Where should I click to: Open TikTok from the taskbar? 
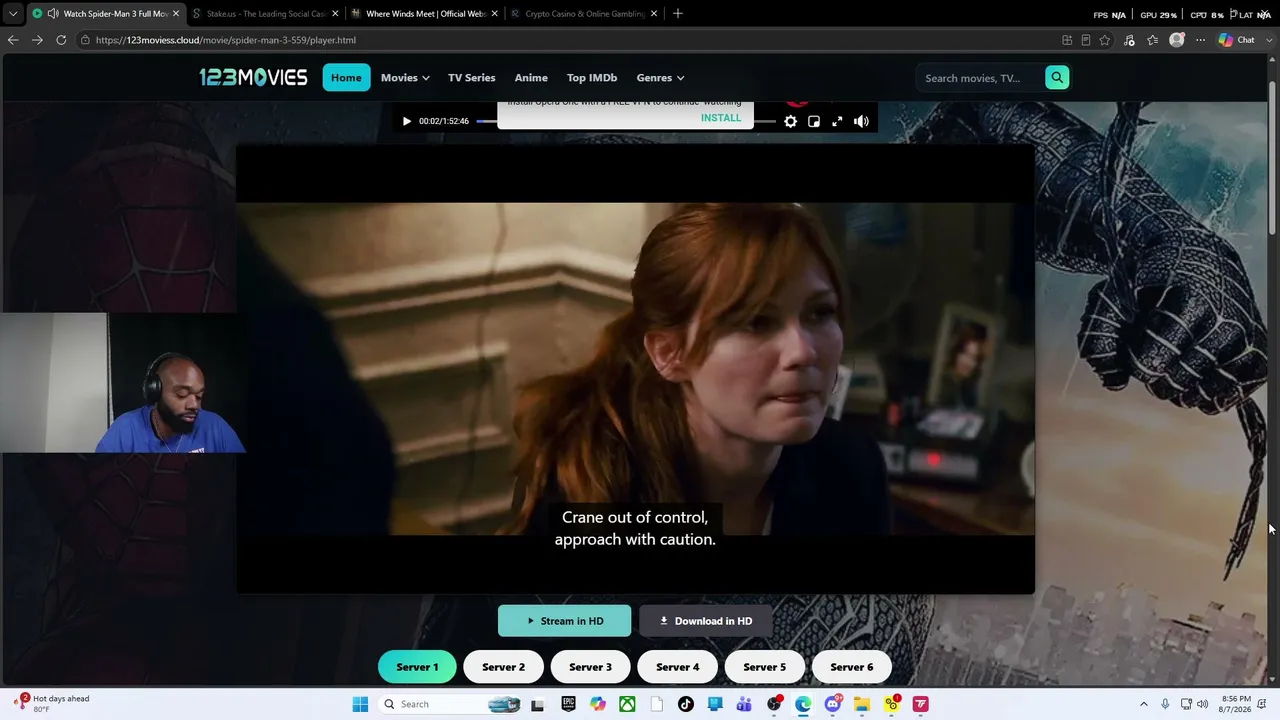[685, 704]
